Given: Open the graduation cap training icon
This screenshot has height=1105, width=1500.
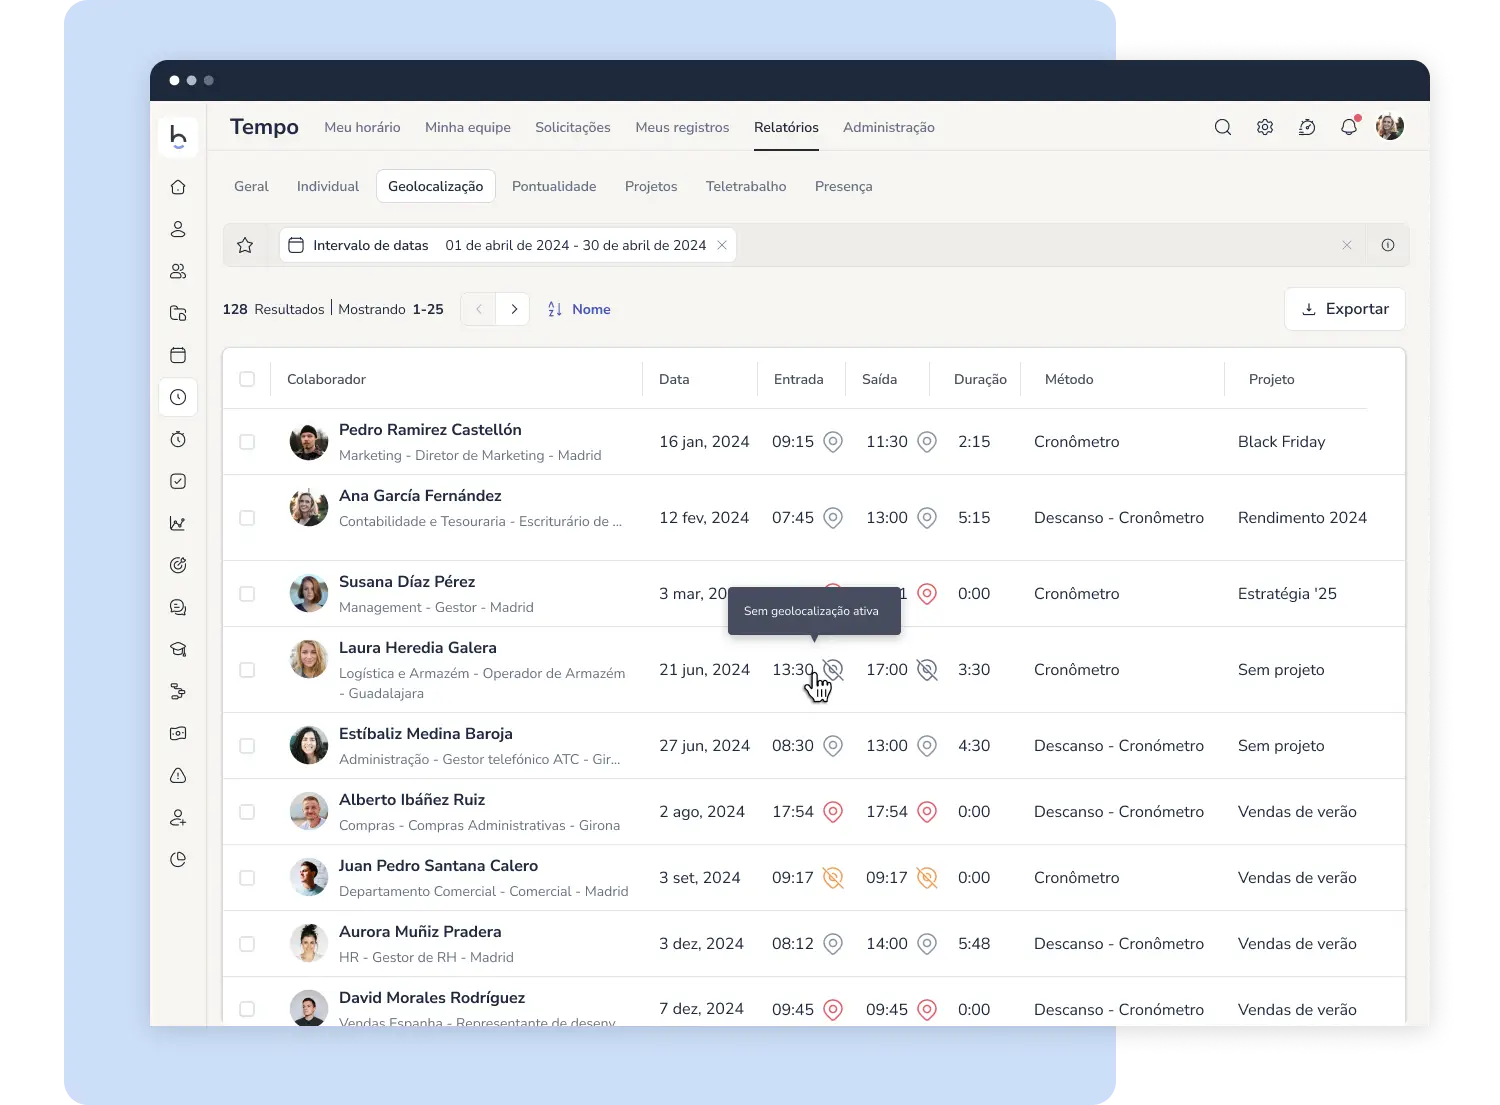Looking at the screenshot, I should point(178,649).
